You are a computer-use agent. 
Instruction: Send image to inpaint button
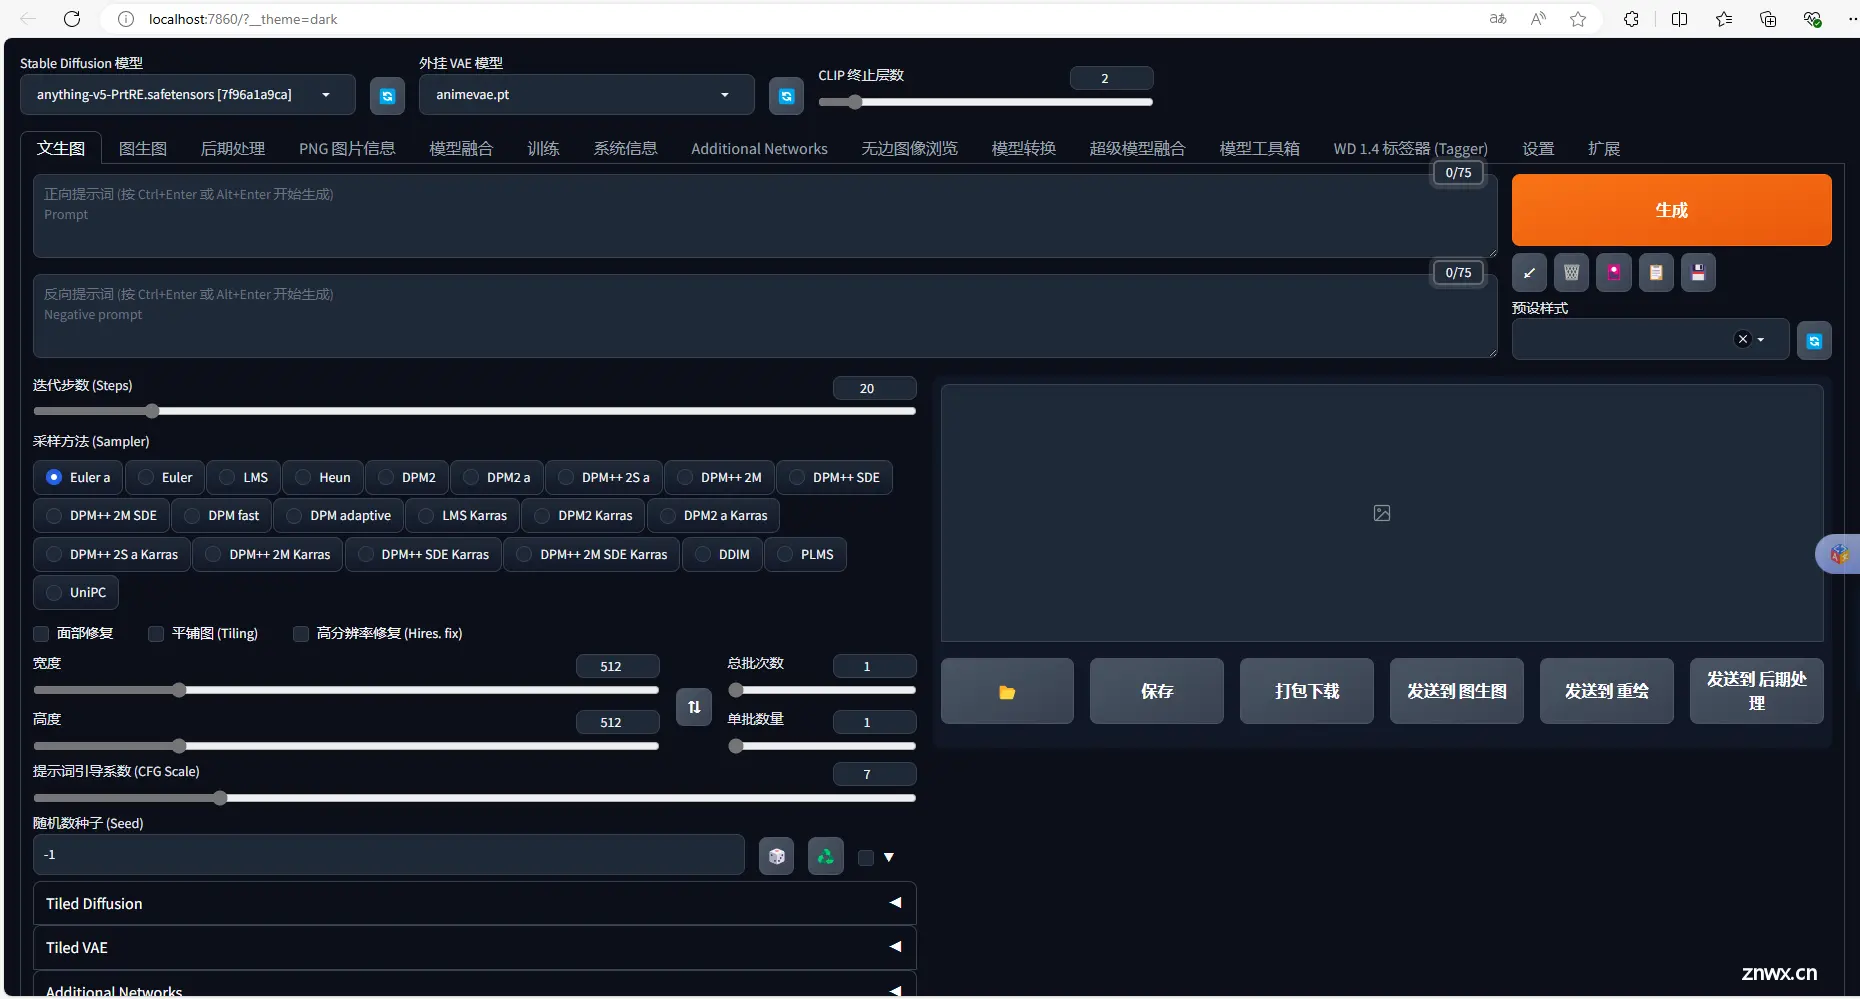(x=1607, y=691)
